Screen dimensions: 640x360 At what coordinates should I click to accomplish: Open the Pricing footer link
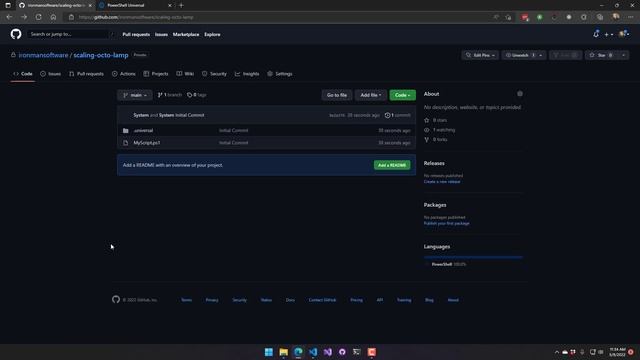(x=356, y=300)
